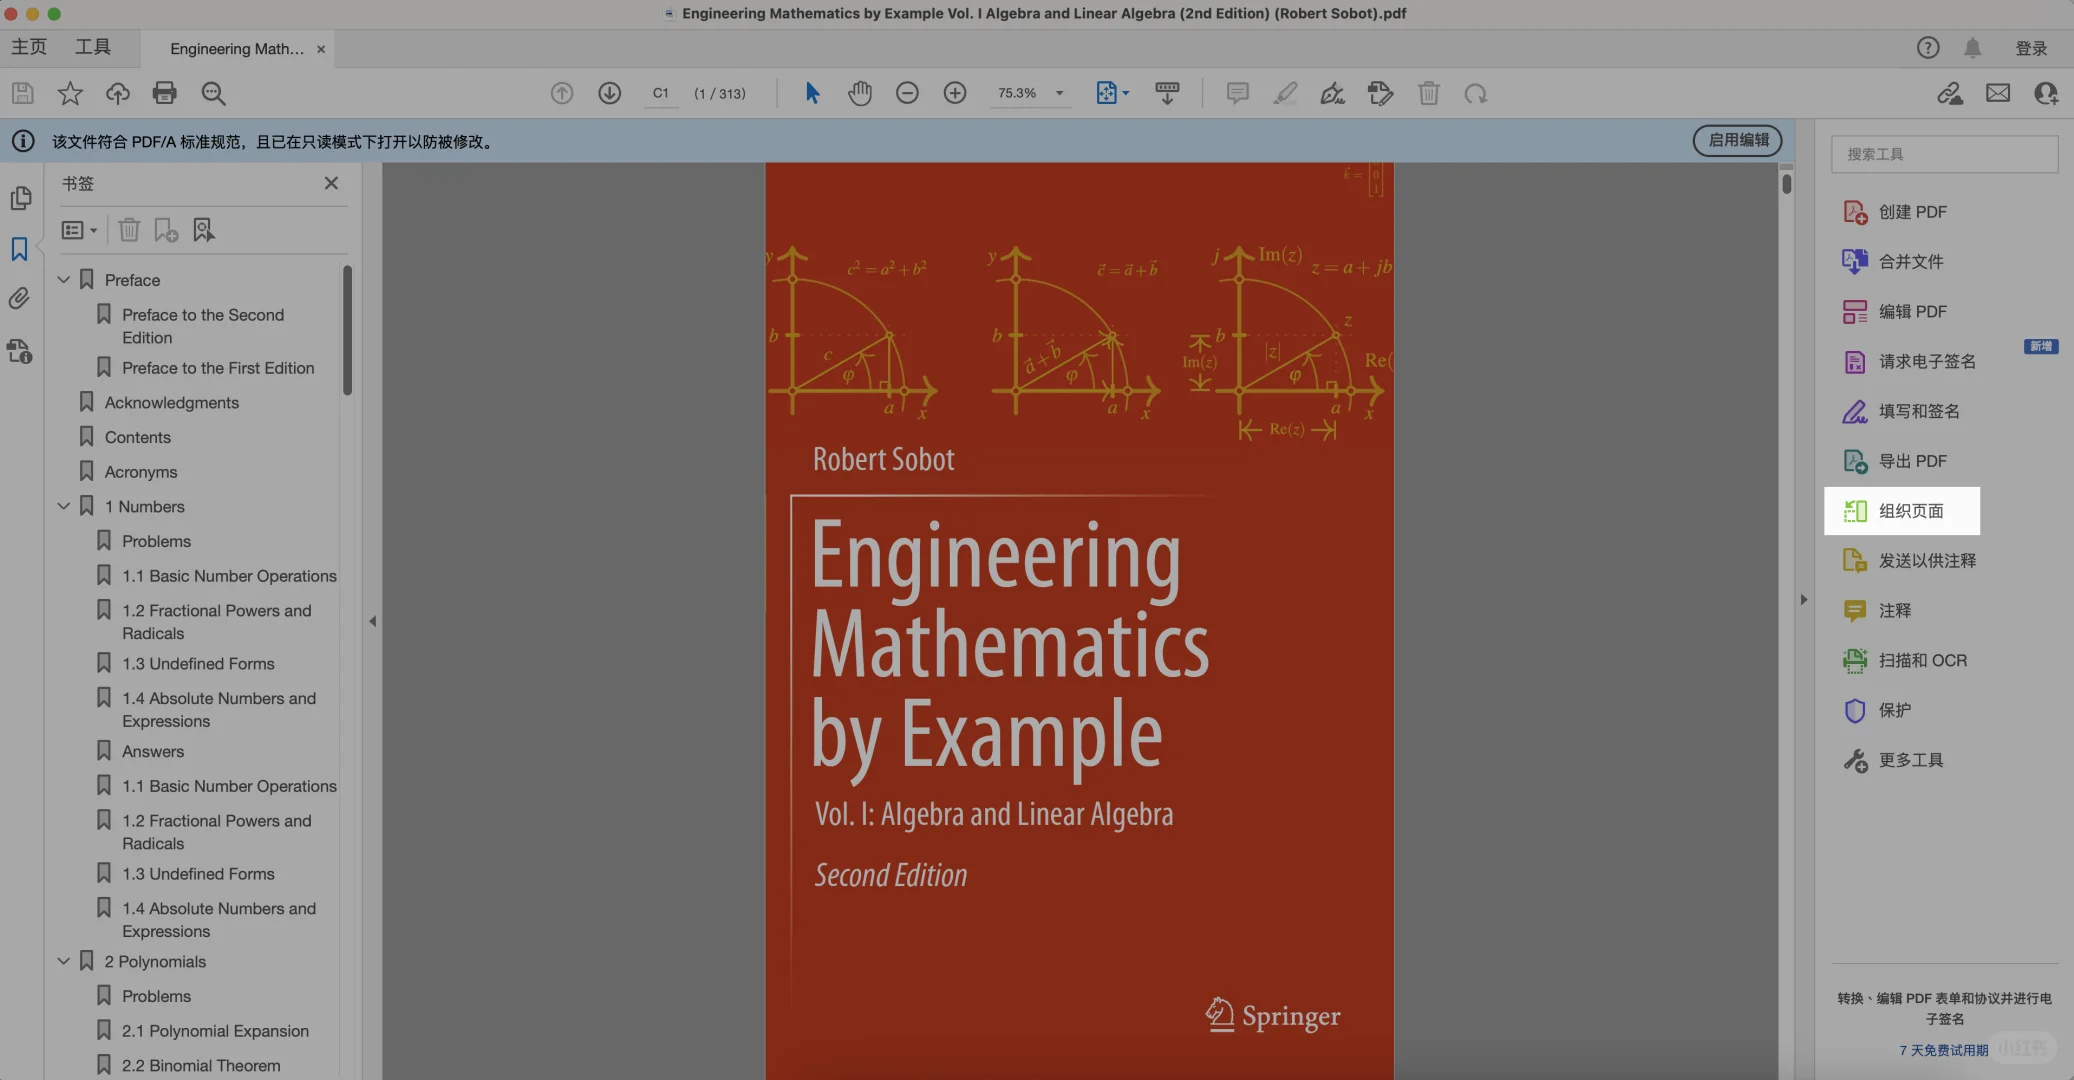Screen dimensions: 2074x1080
Task: Collapse the left navigation pane arrow
Action: pyautogui.click(x=373, y=621)
